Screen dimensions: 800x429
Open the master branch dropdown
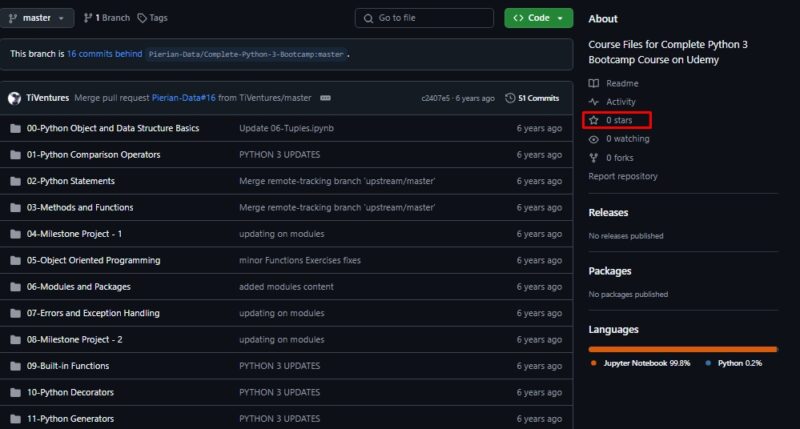pyautogui.click(x=37, y=18)
